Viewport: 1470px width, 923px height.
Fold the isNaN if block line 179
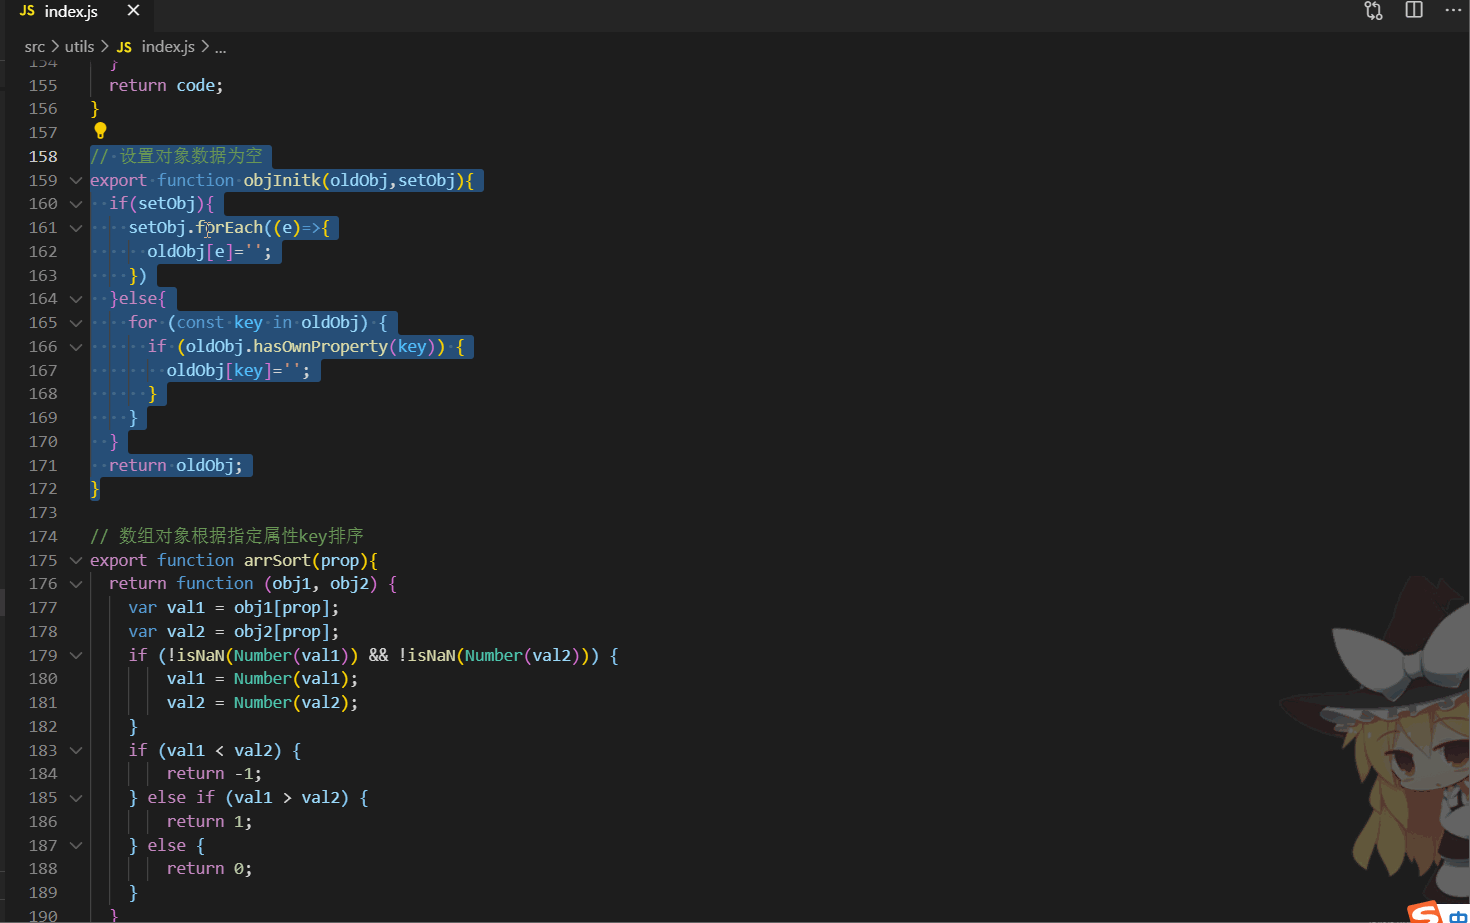(x=76, y=656)
